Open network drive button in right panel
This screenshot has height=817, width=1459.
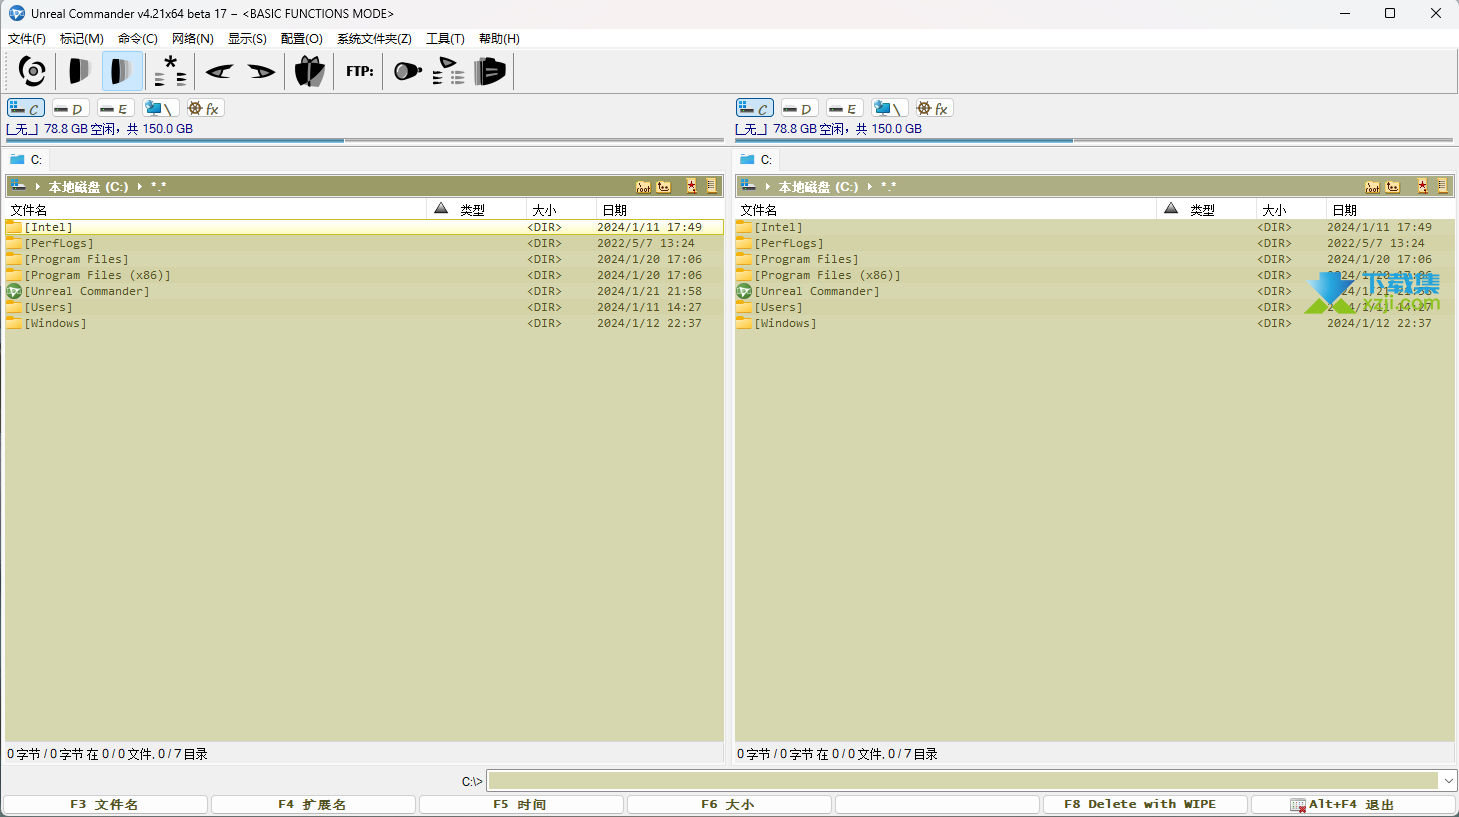pyautogui.click(x=890, y=108)
